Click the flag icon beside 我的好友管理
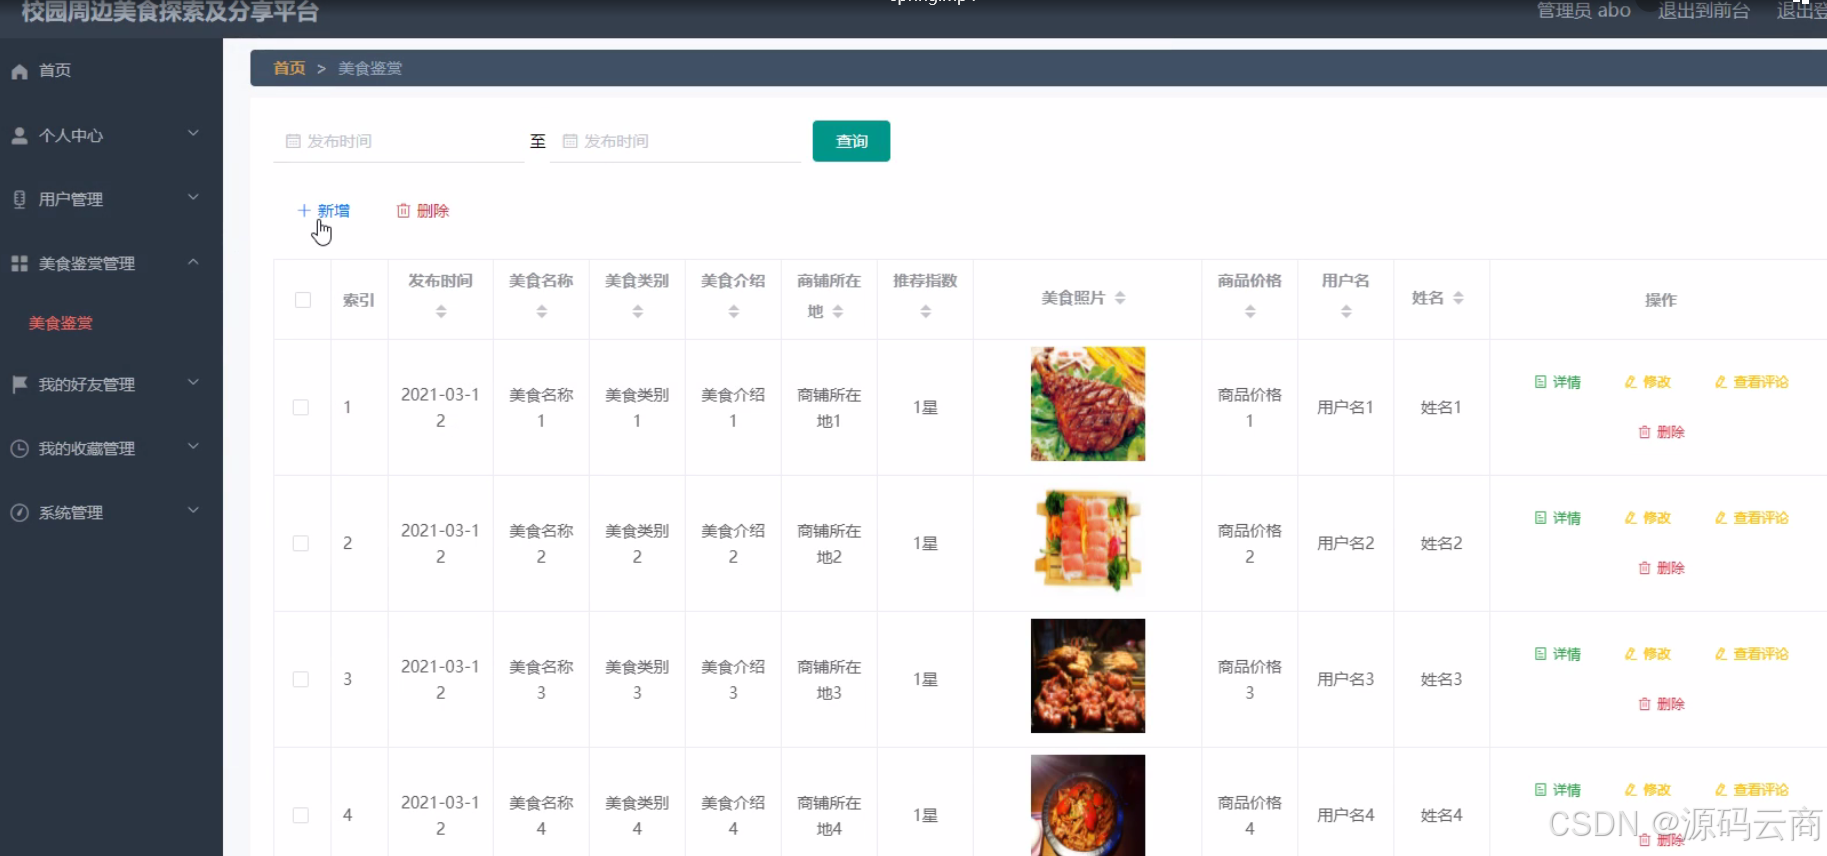Image resolution: width=1827 pixels, height=856 pixels. pyautogui.click(x=19, y=384)
